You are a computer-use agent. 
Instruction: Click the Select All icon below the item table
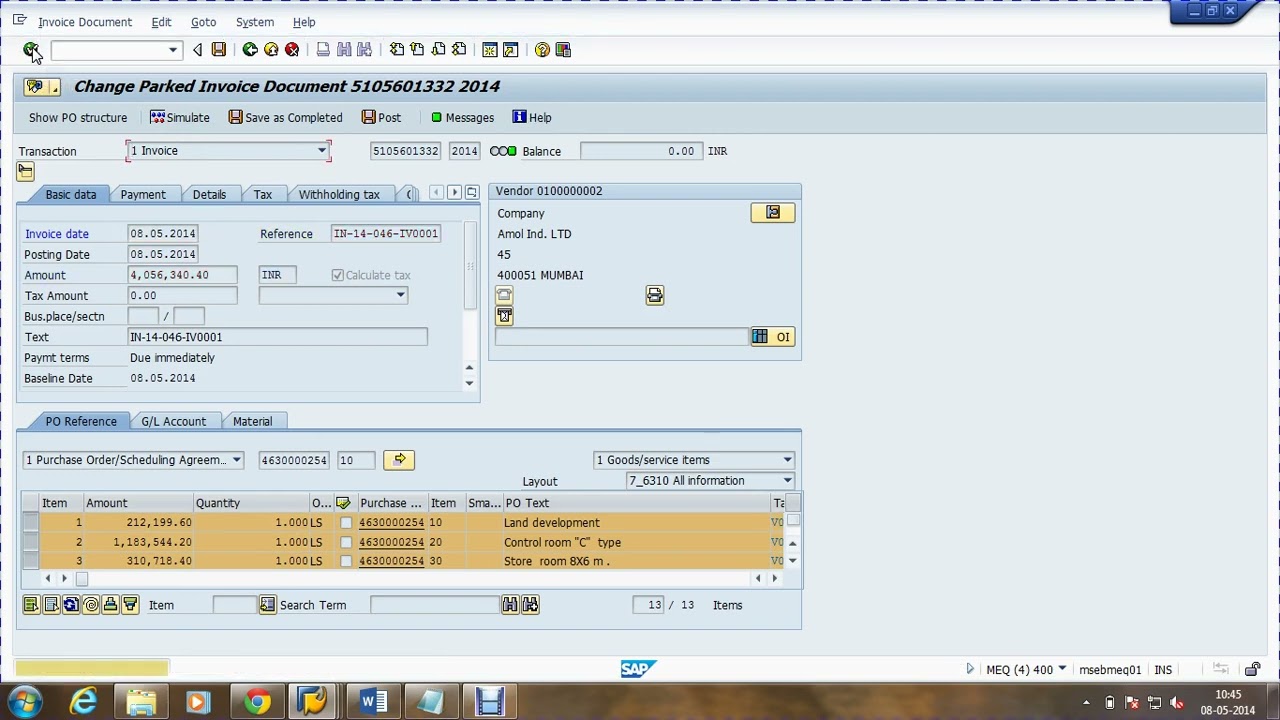(x=31, y=605)
